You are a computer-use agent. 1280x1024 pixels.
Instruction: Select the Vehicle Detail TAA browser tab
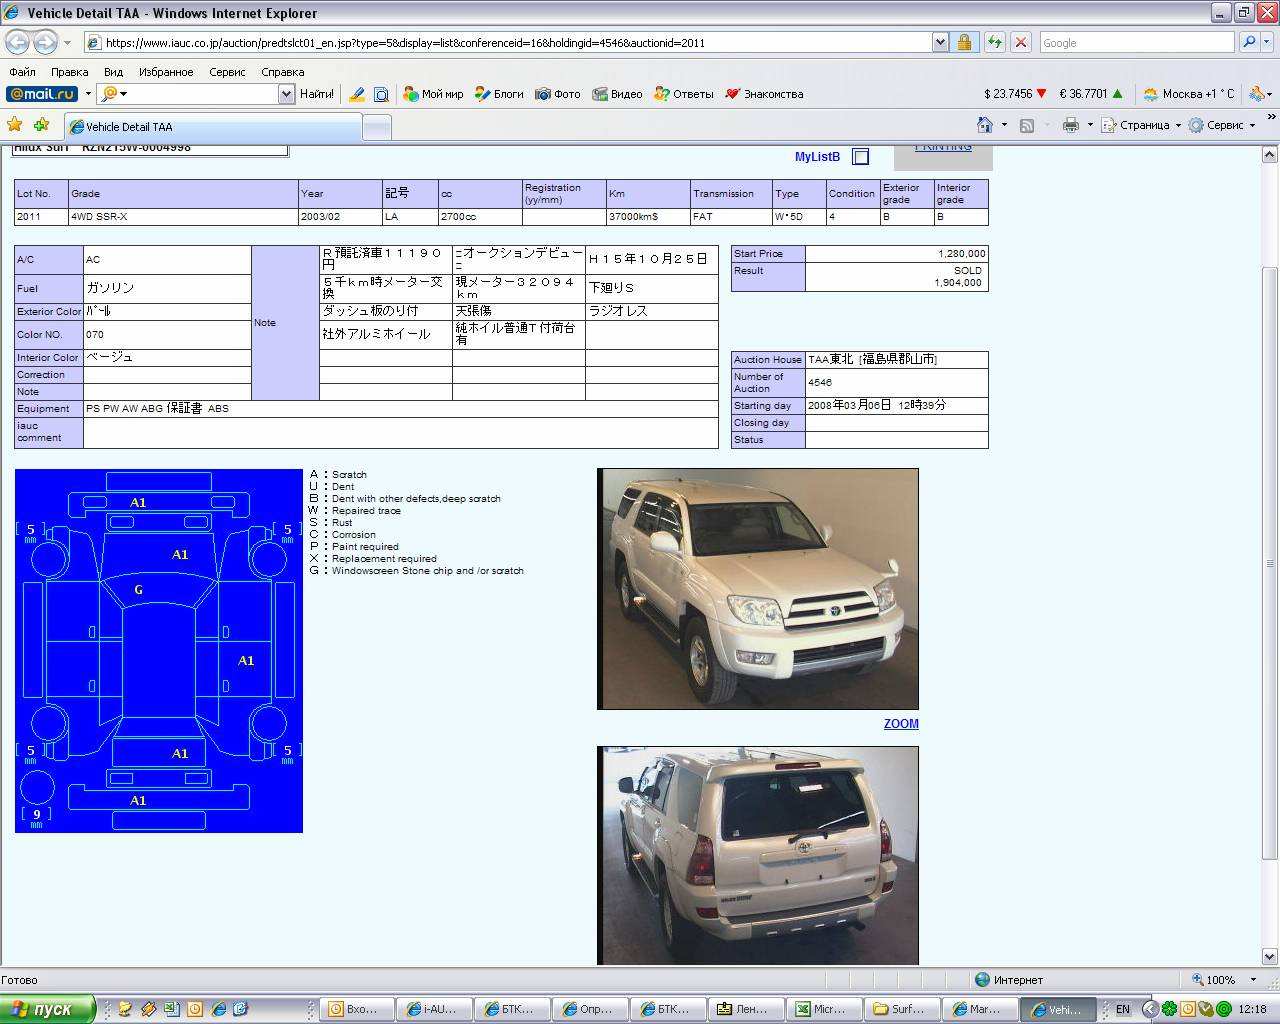213,127
